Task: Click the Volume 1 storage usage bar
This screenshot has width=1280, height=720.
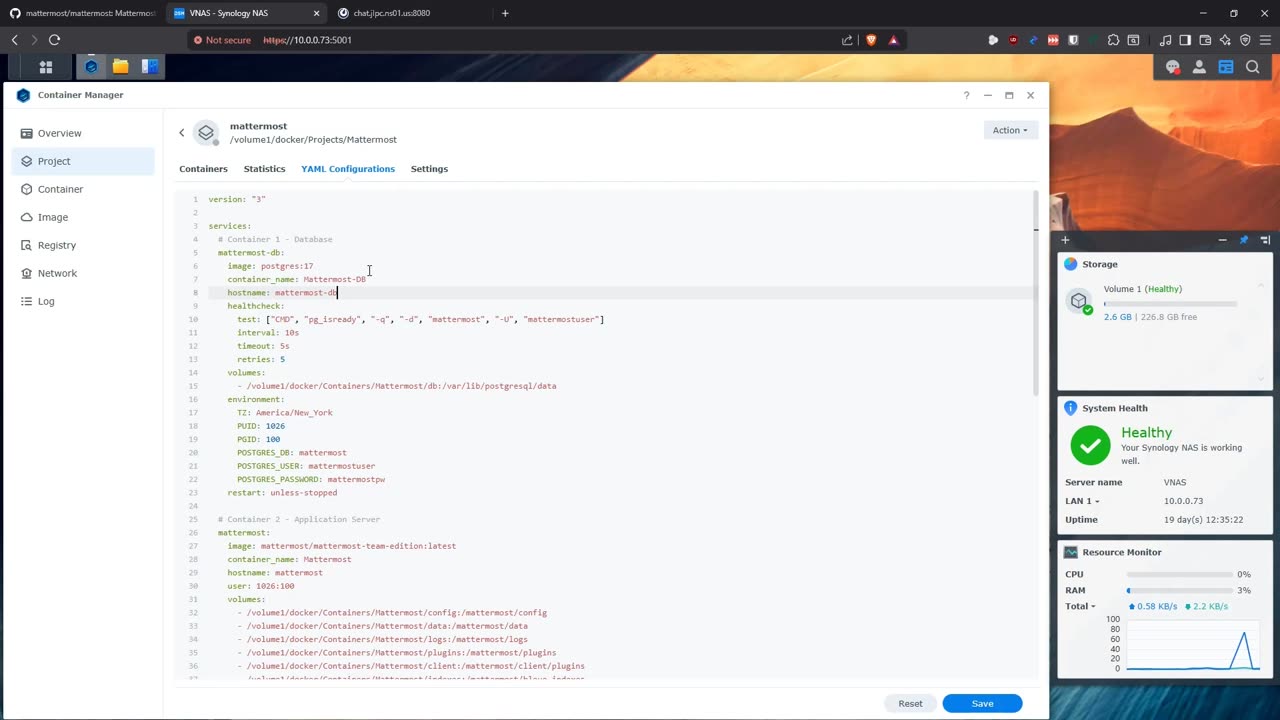Action: 1170,303
